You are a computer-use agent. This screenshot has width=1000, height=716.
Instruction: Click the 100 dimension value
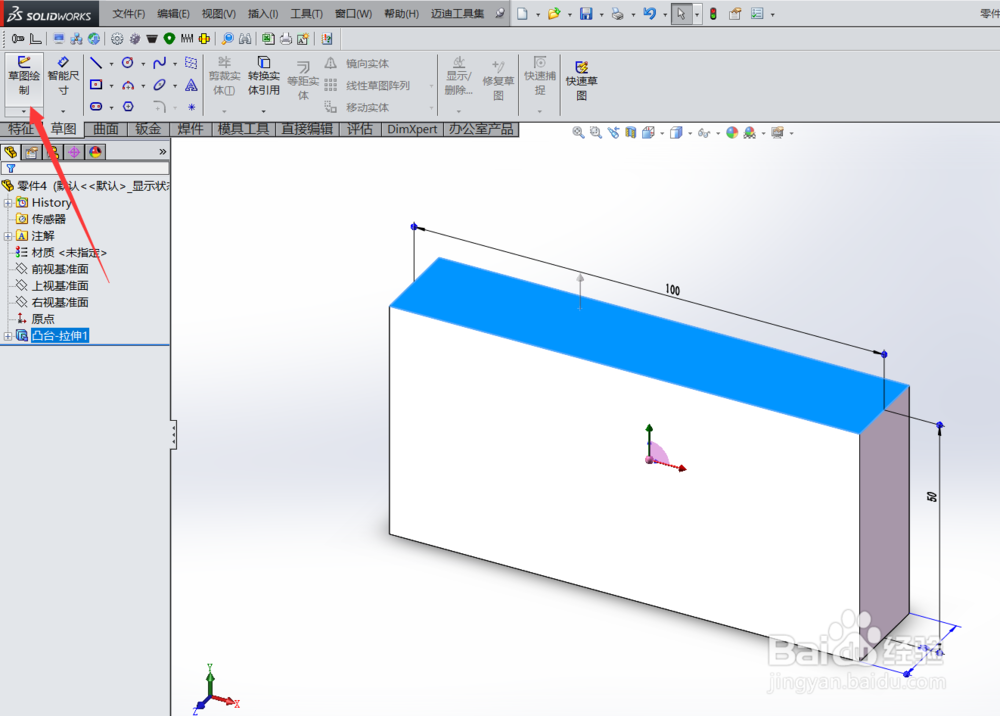tap(673, 290)
